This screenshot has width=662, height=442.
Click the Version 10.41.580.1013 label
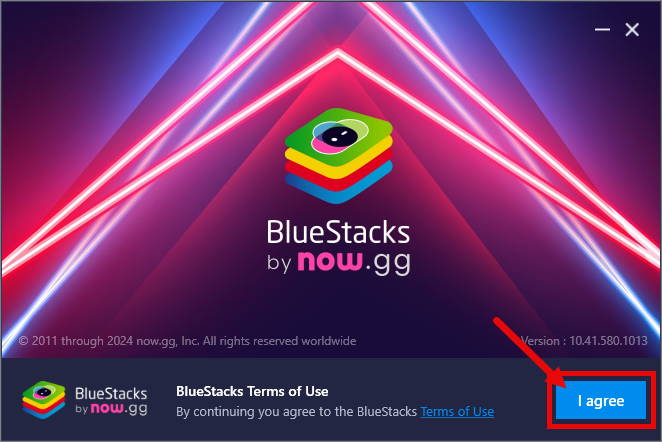[584, 341]
